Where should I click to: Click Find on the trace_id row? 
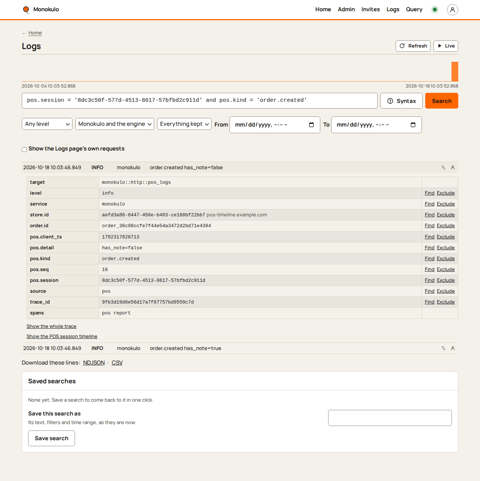tap(429, 302)
